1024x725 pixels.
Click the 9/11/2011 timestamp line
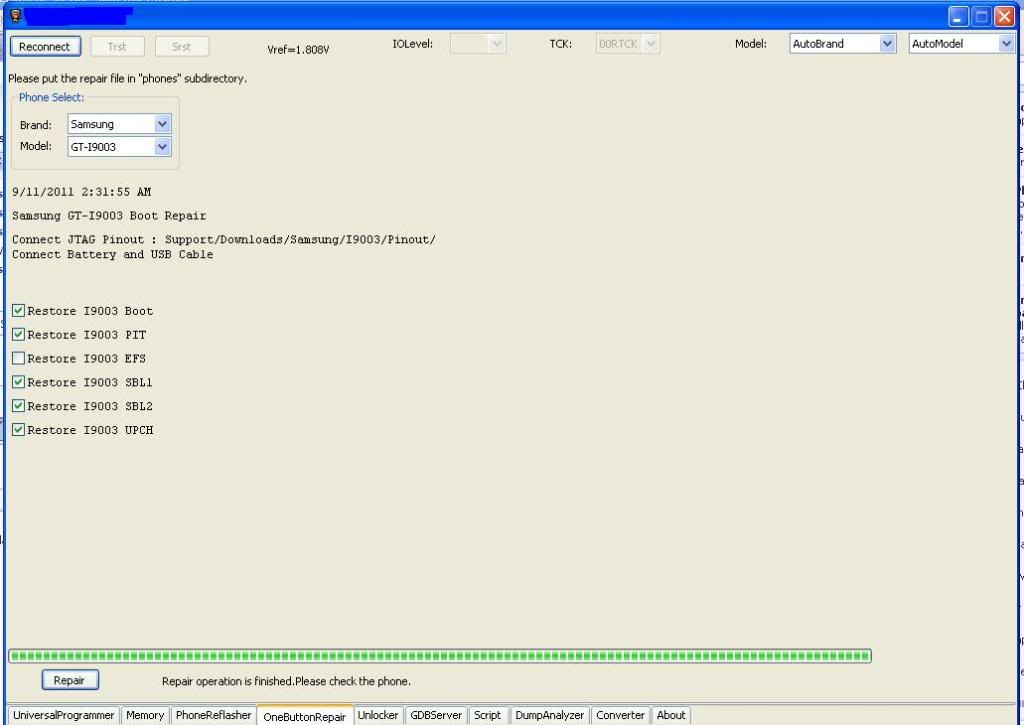(82, 192)
